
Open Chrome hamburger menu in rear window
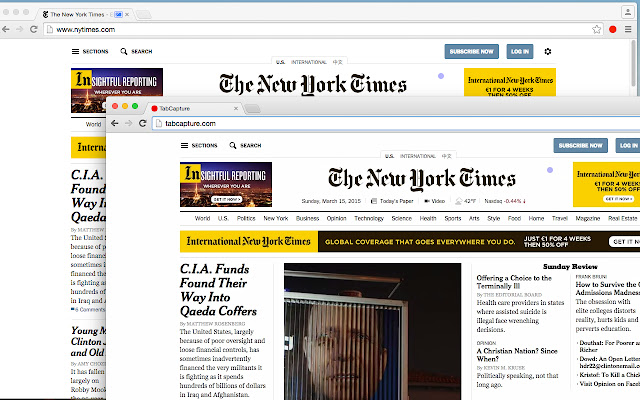coord(628,29)
